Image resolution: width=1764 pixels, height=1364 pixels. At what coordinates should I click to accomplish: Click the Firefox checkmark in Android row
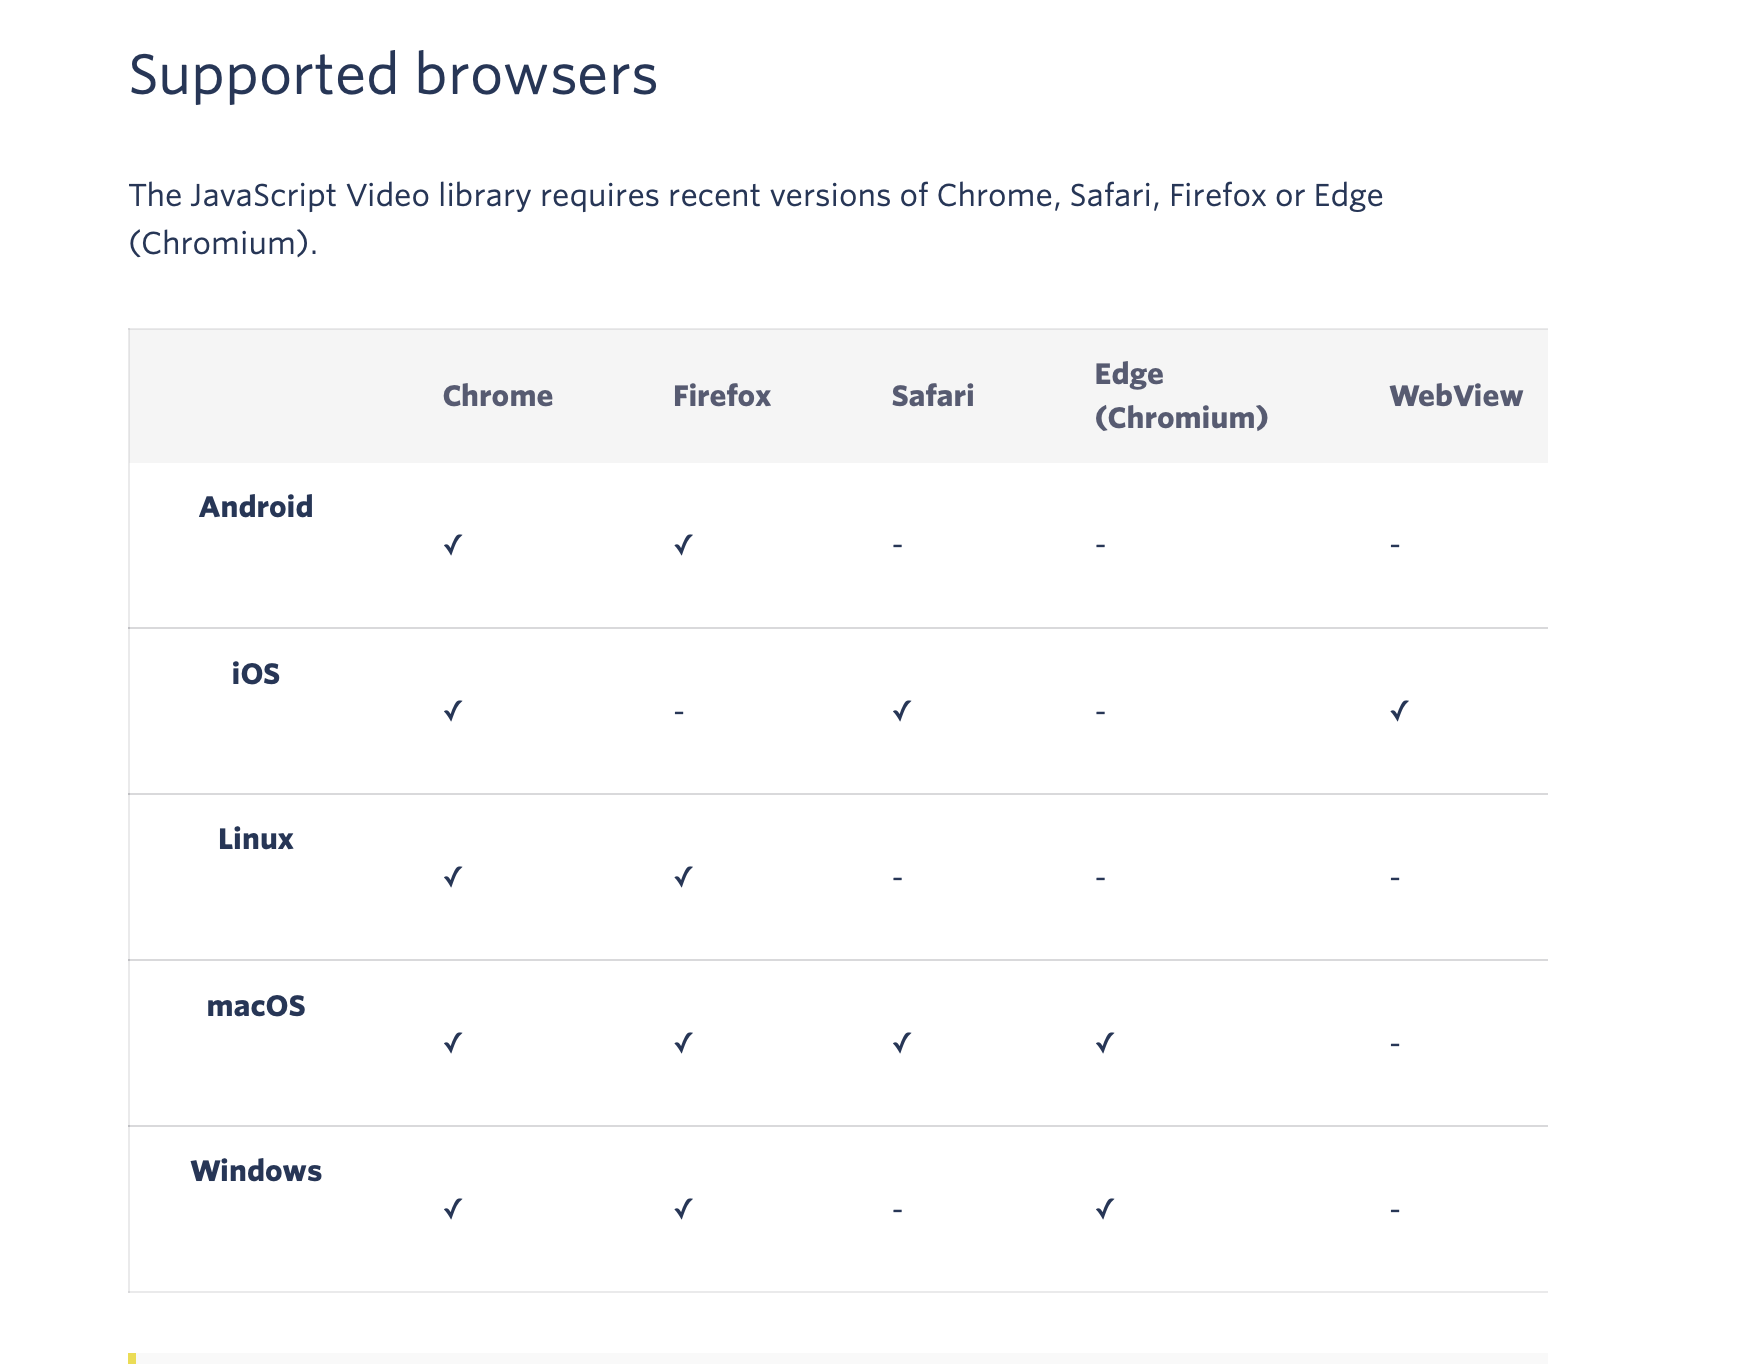click(683, 545)
